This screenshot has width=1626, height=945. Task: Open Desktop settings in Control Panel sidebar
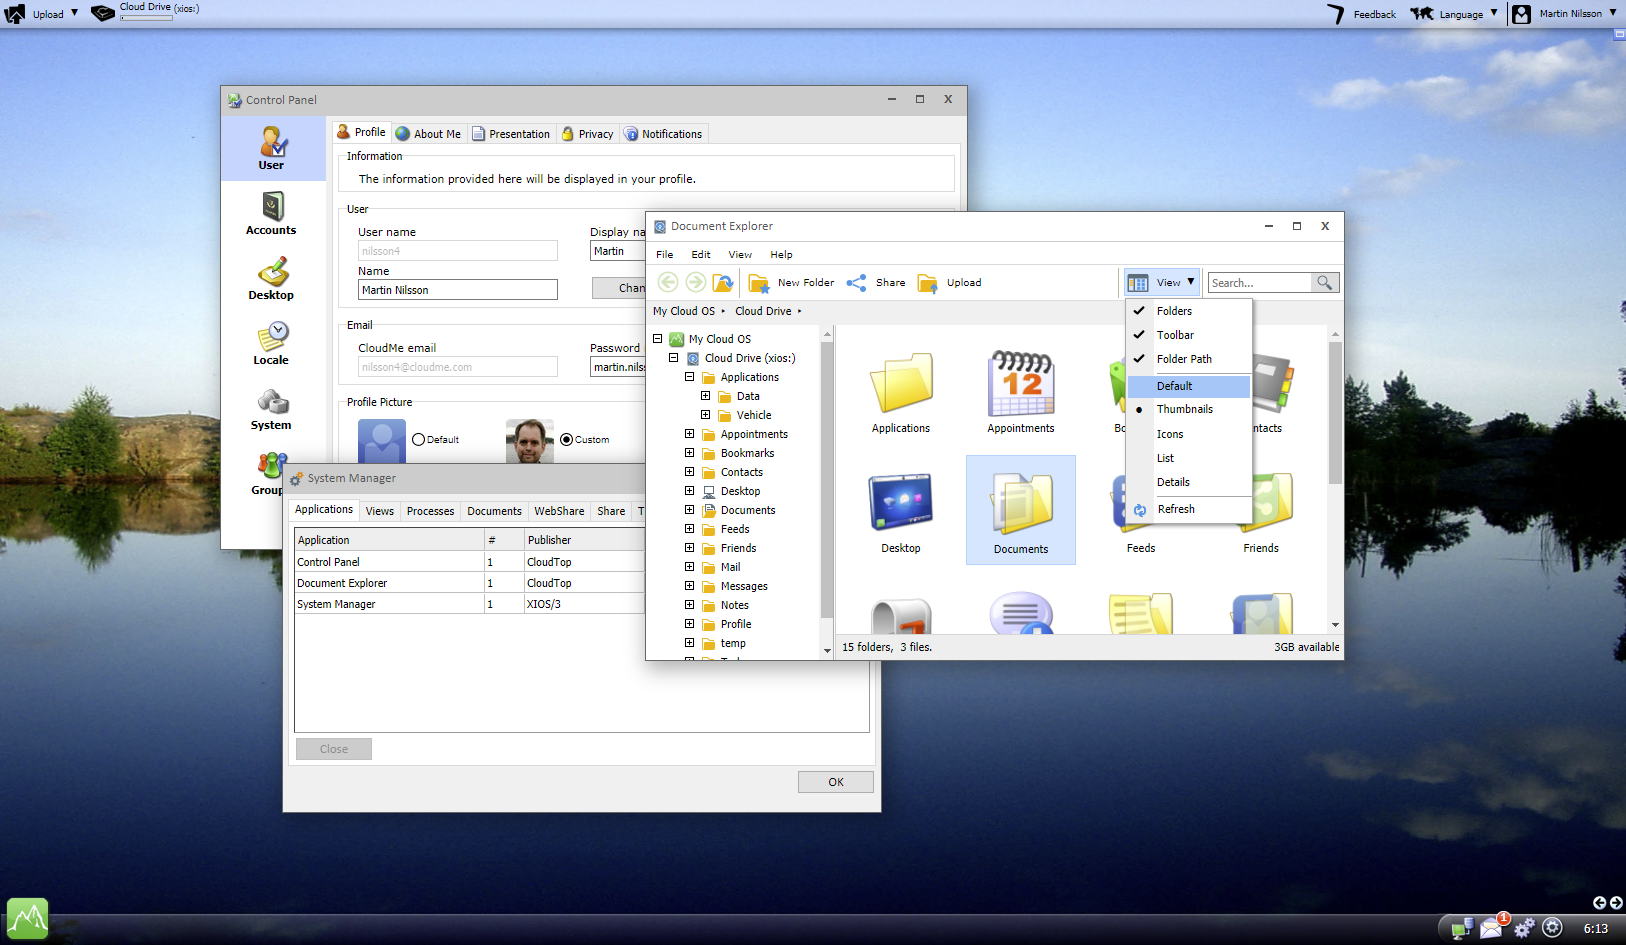(x=271, y=278)
